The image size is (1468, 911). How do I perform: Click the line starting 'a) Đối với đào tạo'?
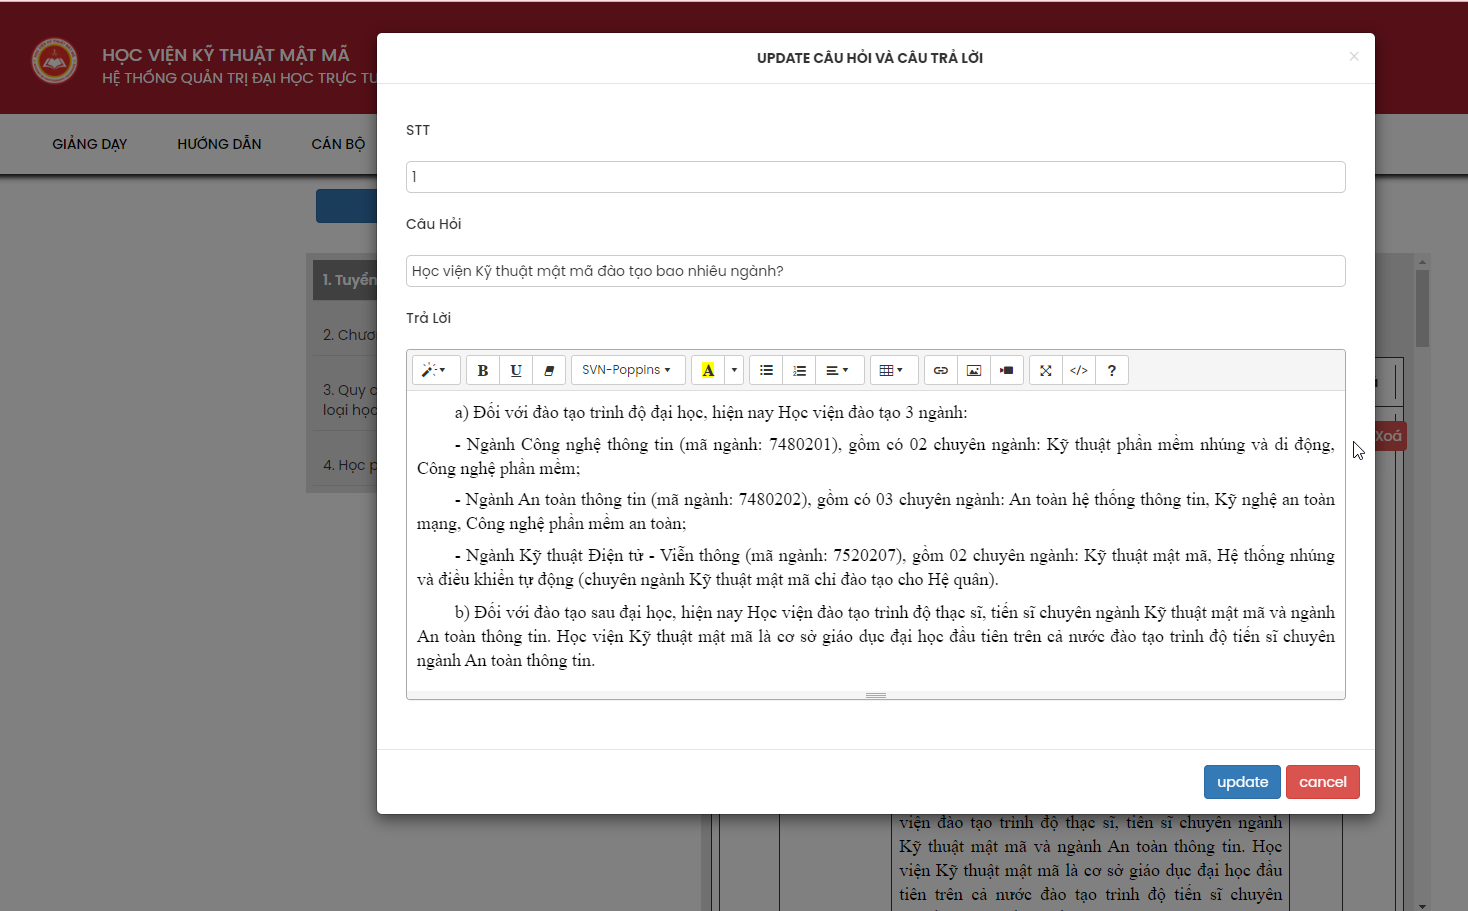point(711,413)
